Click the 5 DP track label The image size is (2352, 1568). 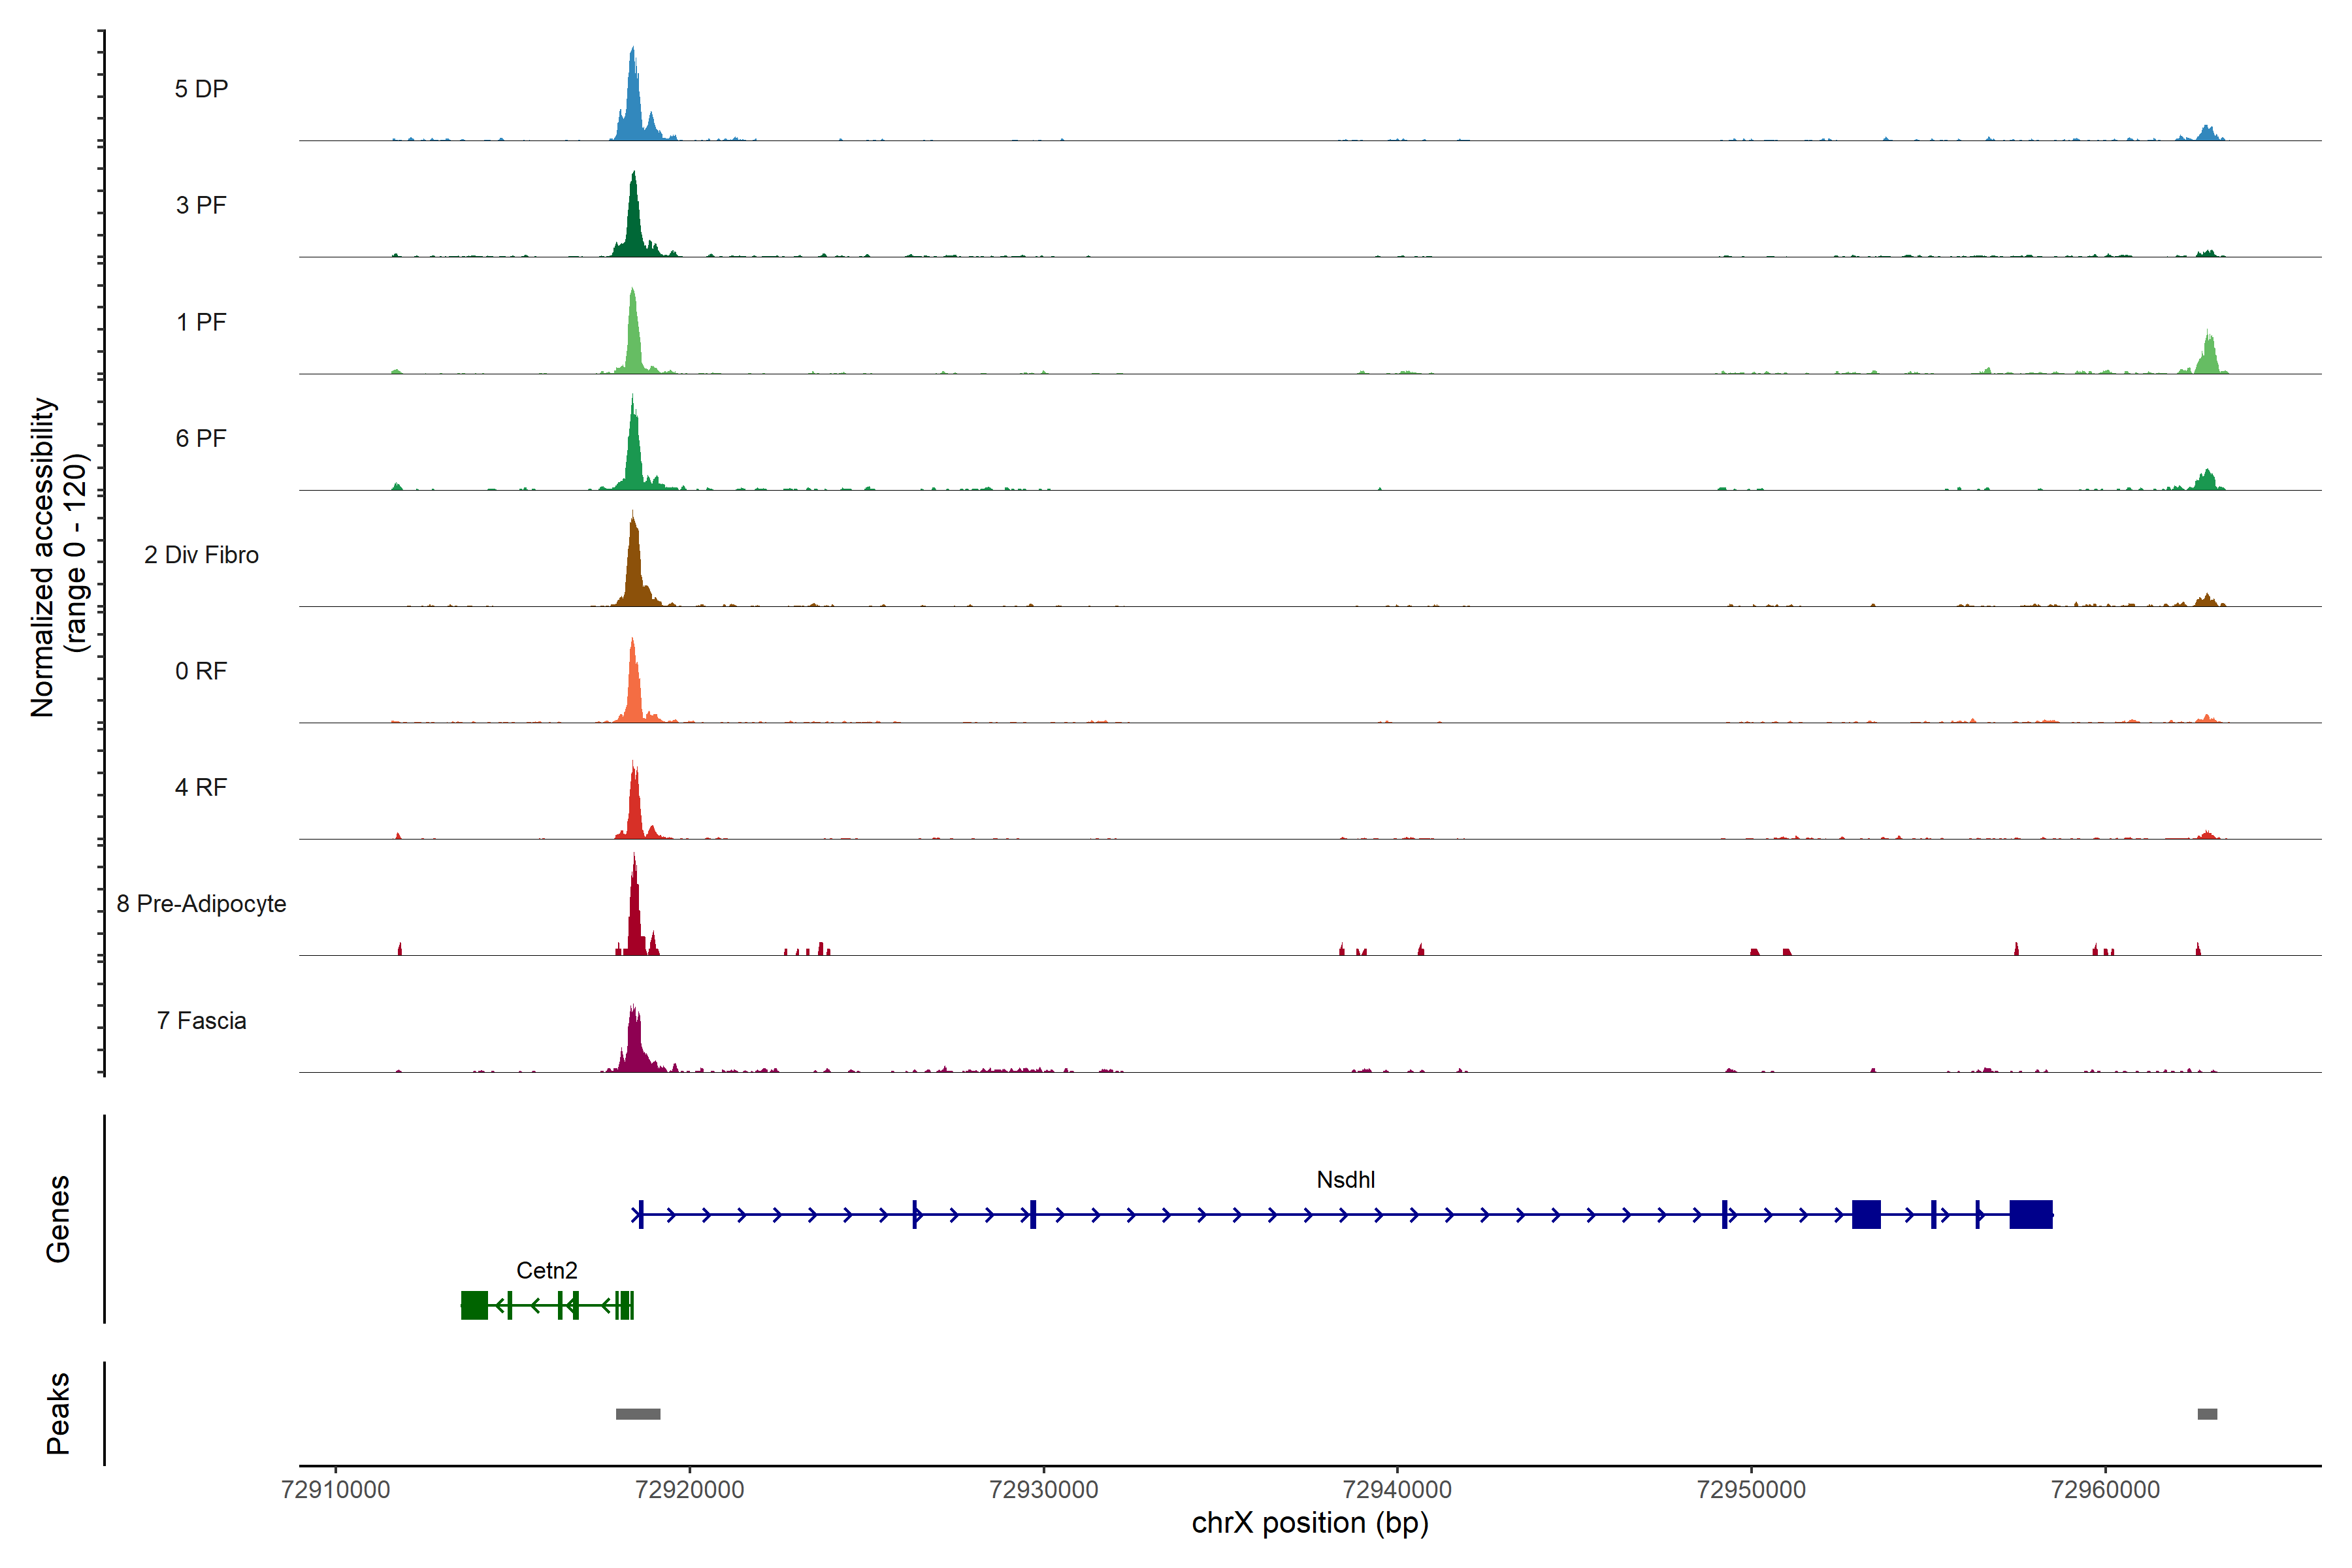click(201, 89)
